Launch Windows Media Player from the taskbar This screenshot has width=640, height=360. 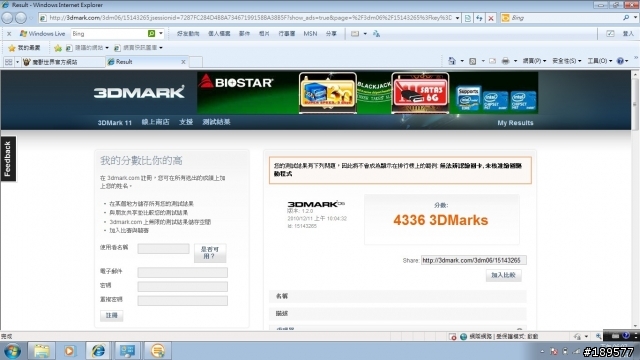point(69,351)
